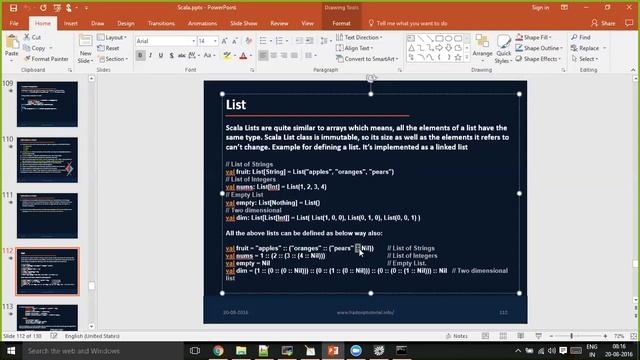The width and height of the screenshot is (640, 360).
Task: Toggle Underline formatting
Action: [161, 56]
